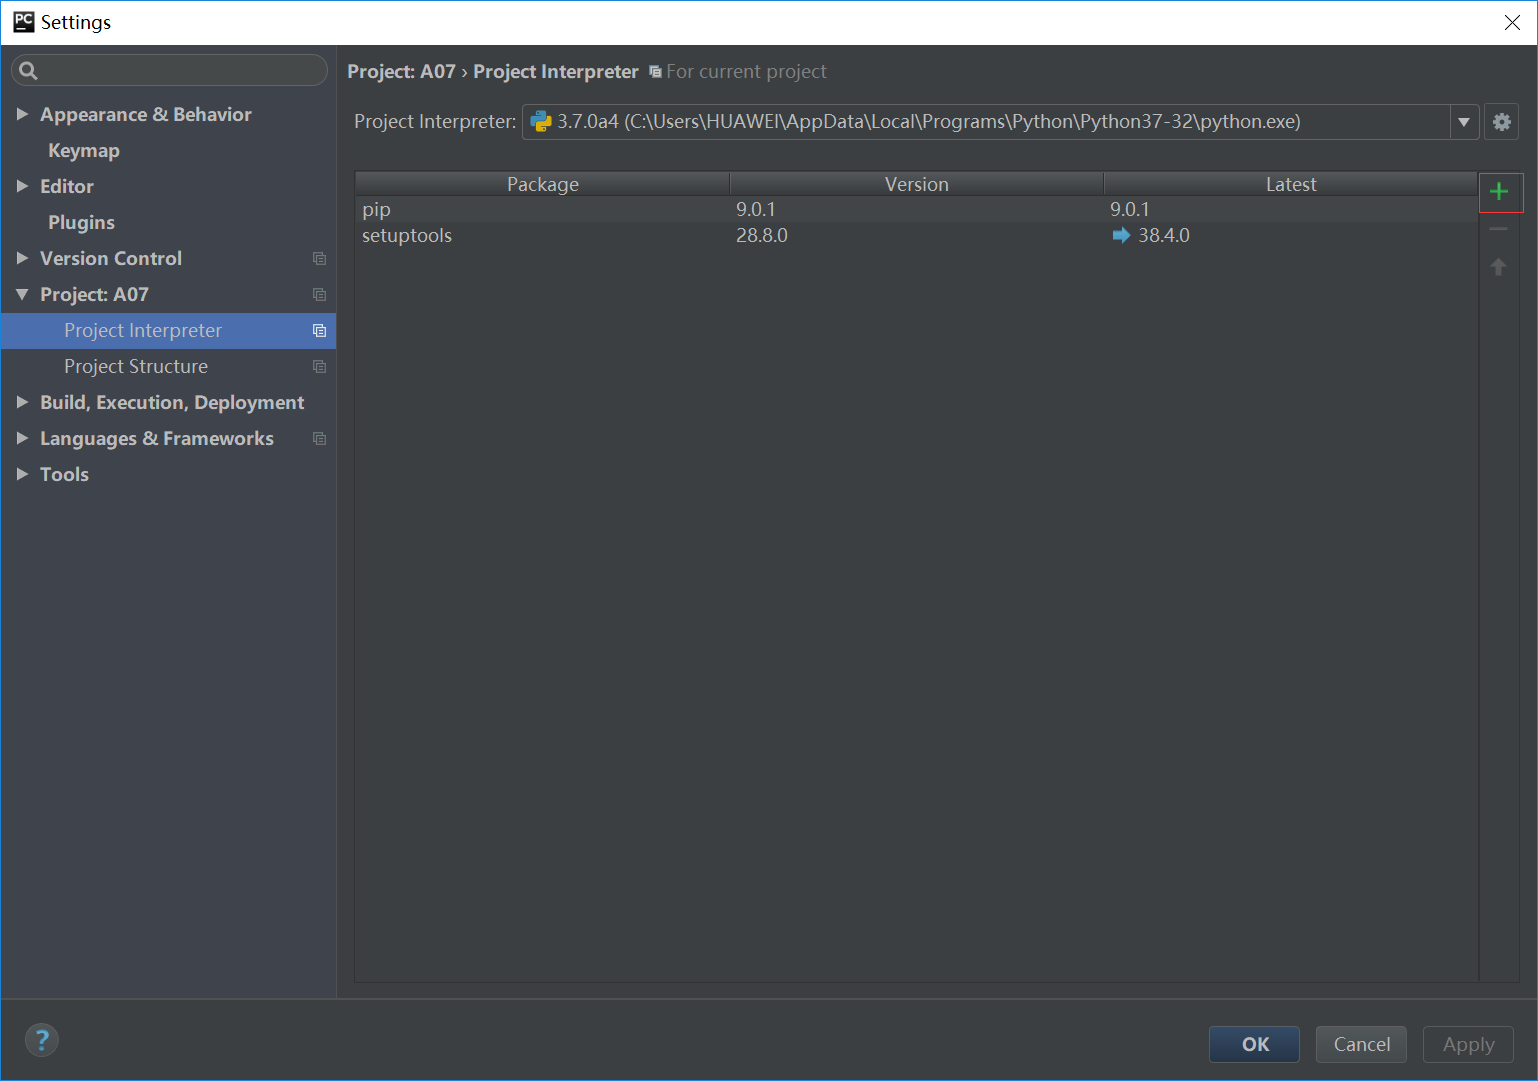The width and height of the screenshot is (1538, 1081).
Task: Open the Plugins settings page
Action: click(x=81, y=222)
